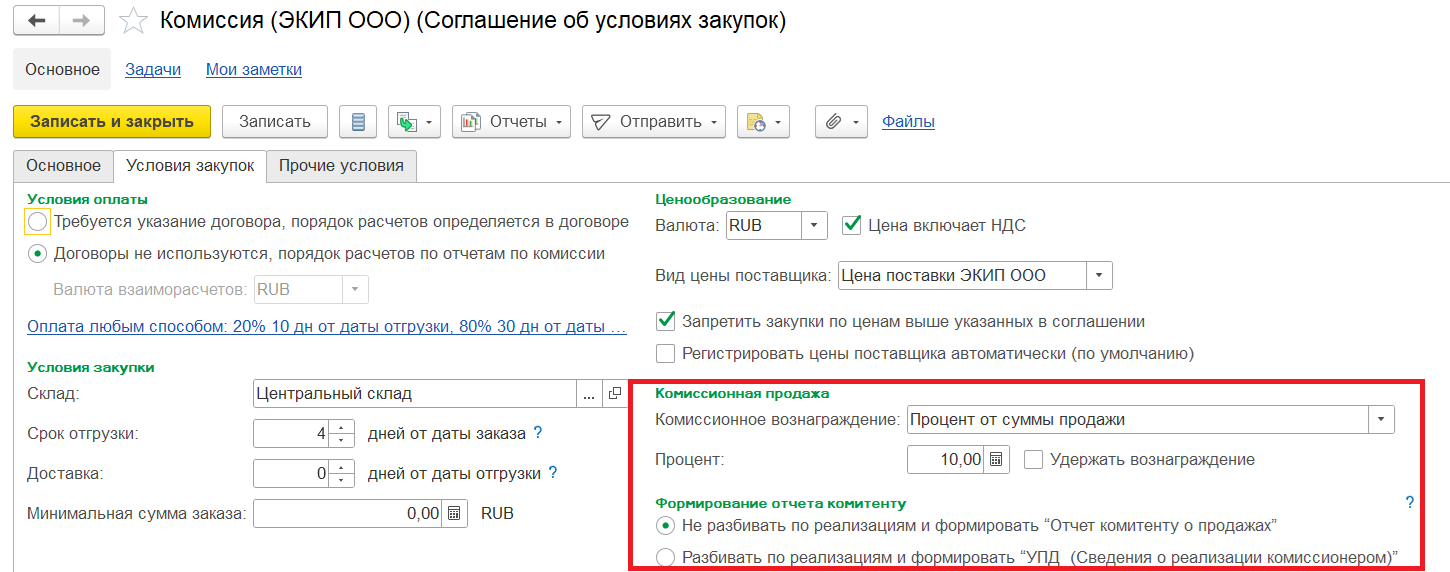Open calculator for Минимальная сумма заказа
Viewport: 1450px width, 572px height.
[x=454, y=513]
